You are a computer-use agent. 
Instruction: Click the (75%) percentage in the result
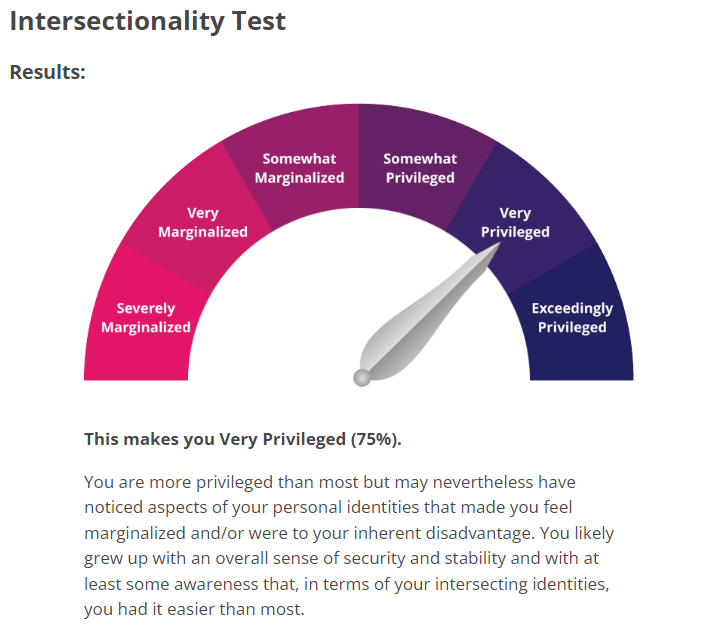click(x=376, y=439)
